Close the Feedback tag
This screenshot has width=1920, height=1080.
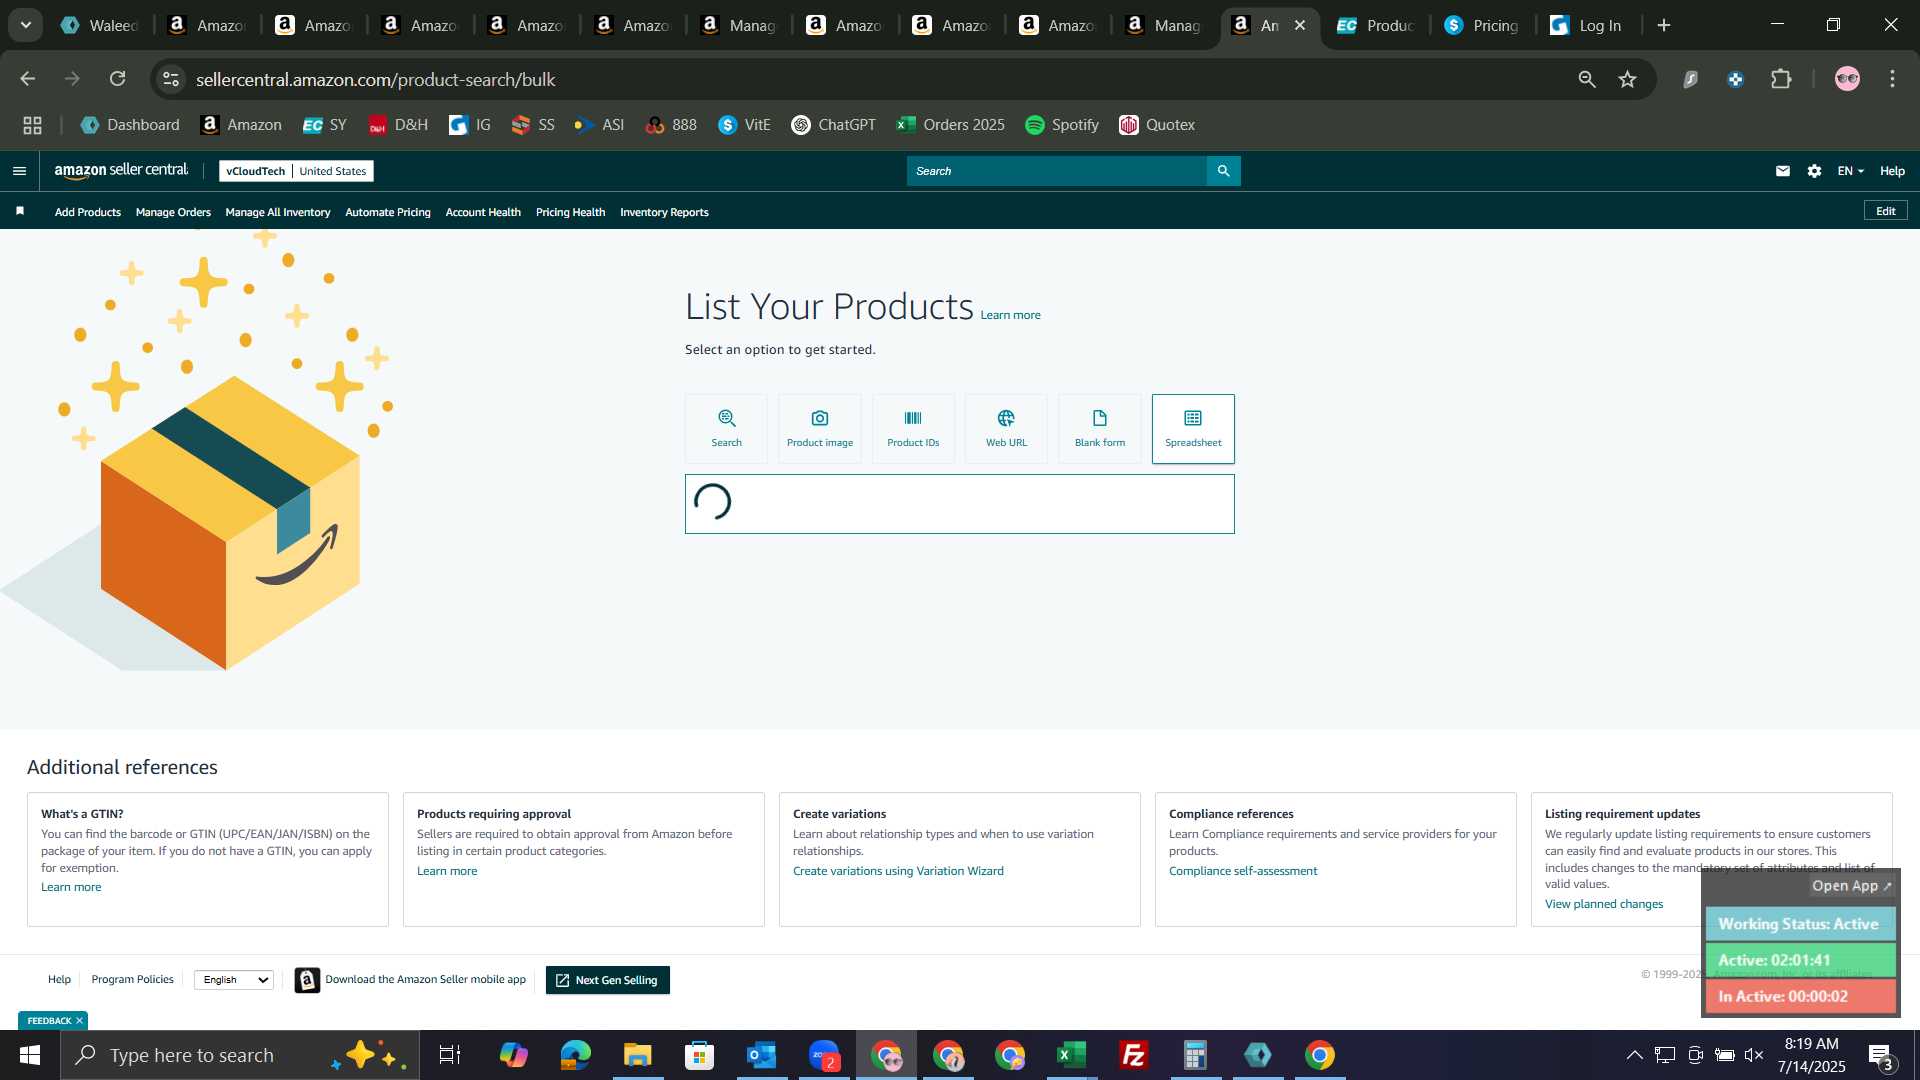79,1021
